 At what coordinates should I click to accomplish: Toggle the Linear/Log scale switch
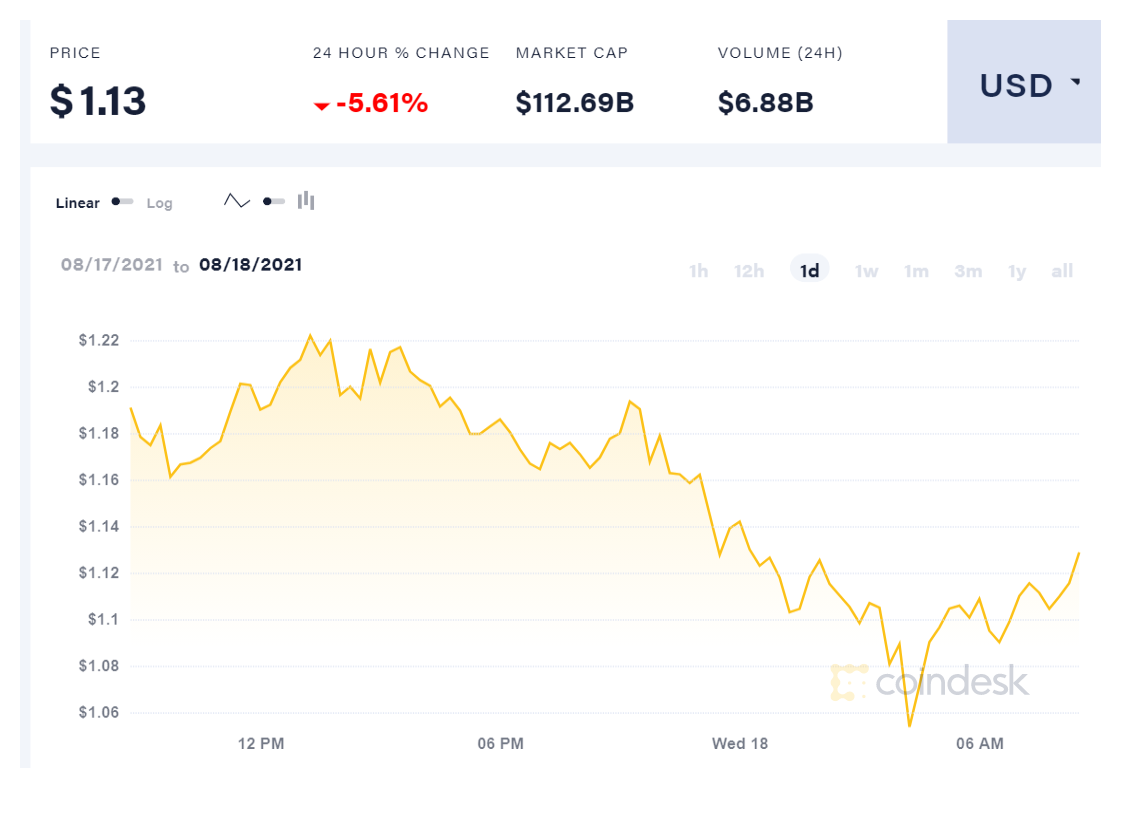click(123, 202)
